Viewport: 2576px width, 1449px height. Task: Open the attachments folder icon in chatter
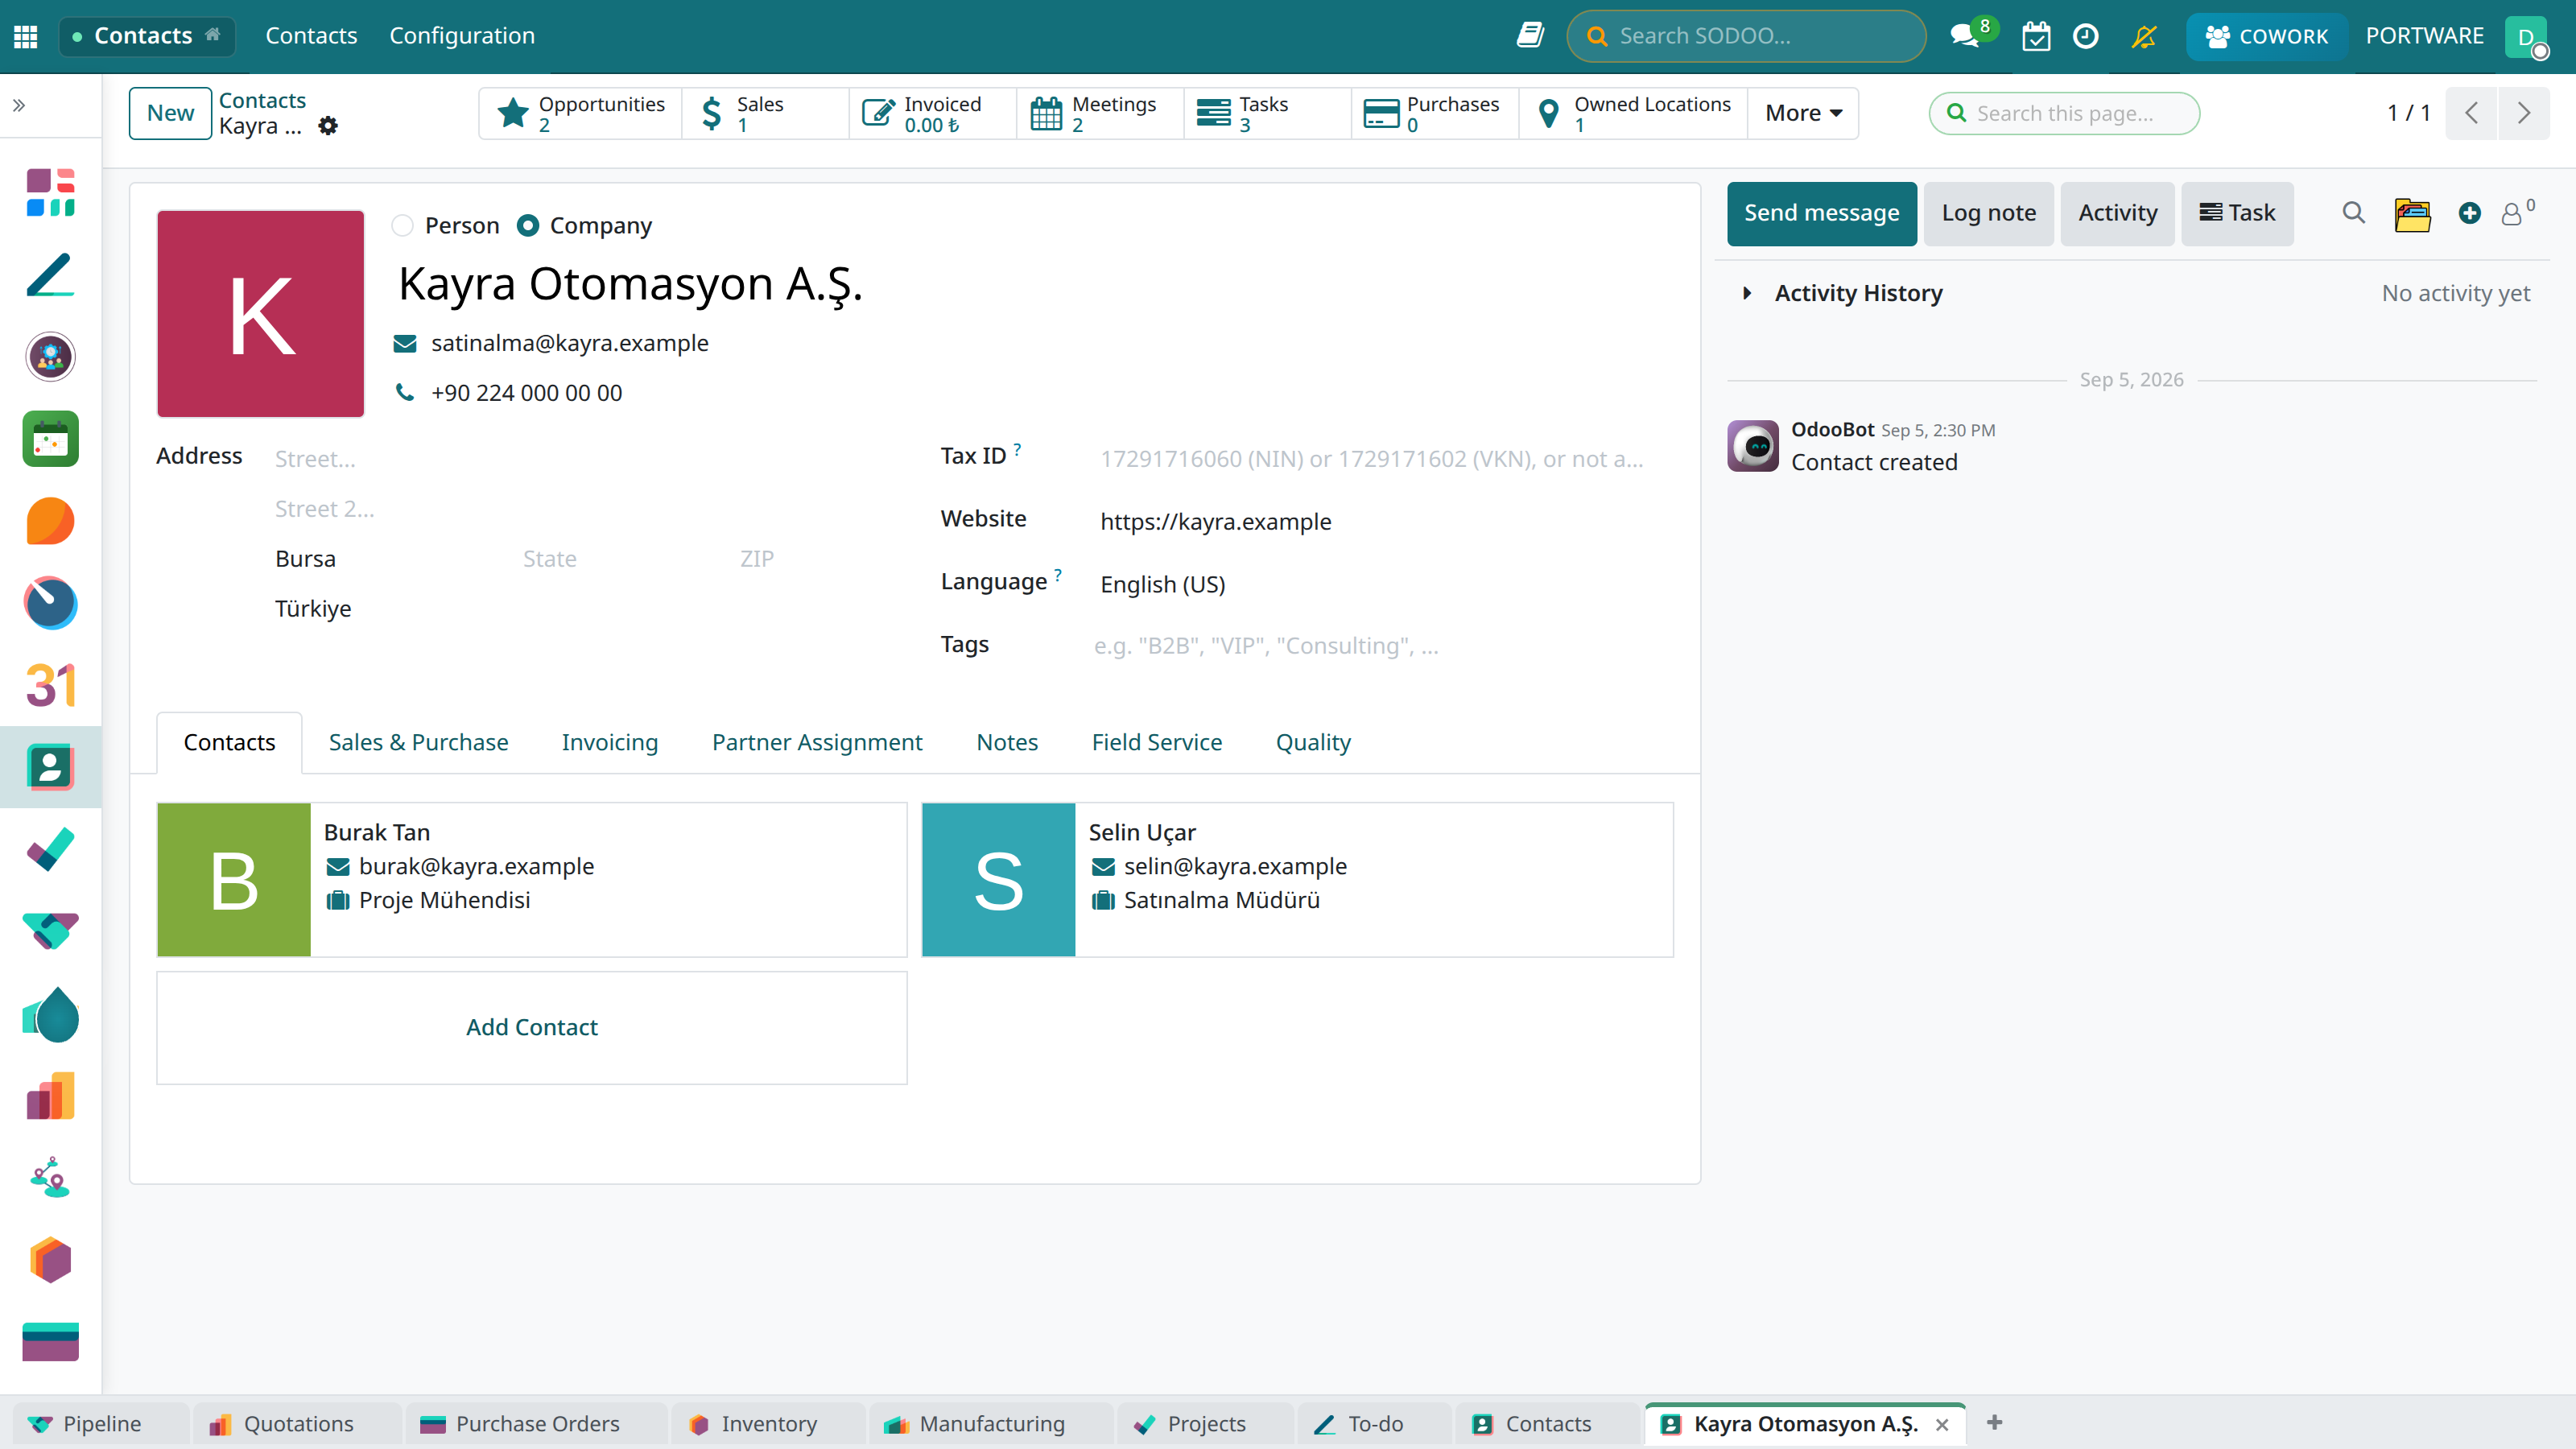click(2412, 213)
